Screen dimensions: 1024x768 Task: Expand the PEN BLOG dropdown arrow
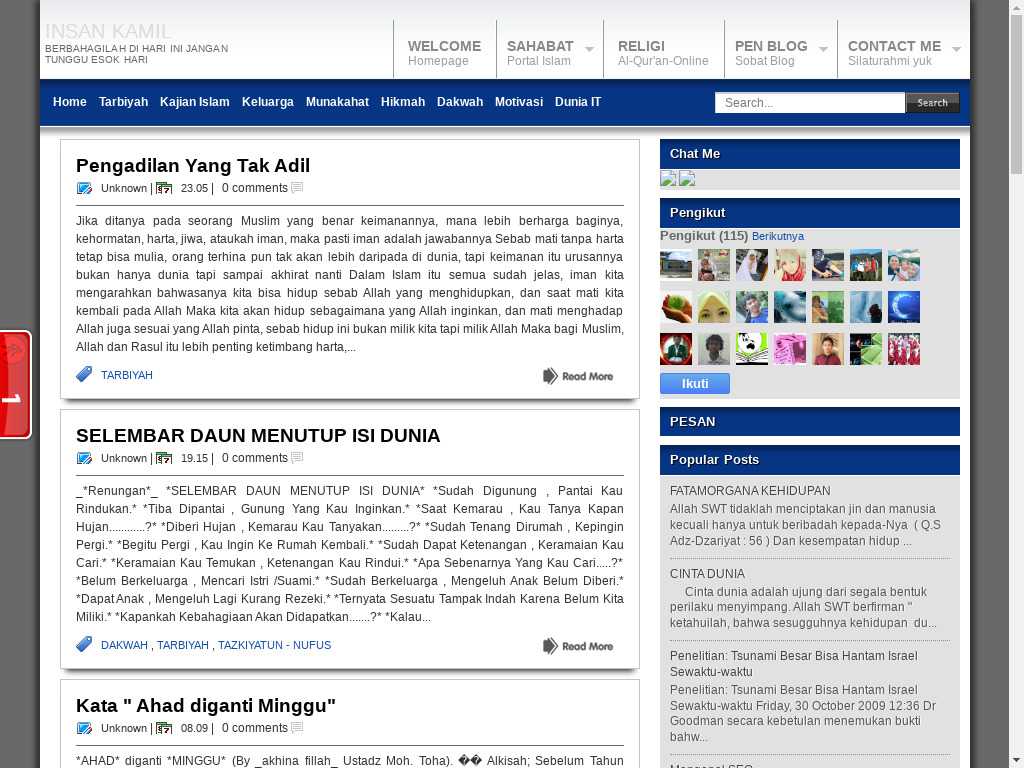point(823,49)
